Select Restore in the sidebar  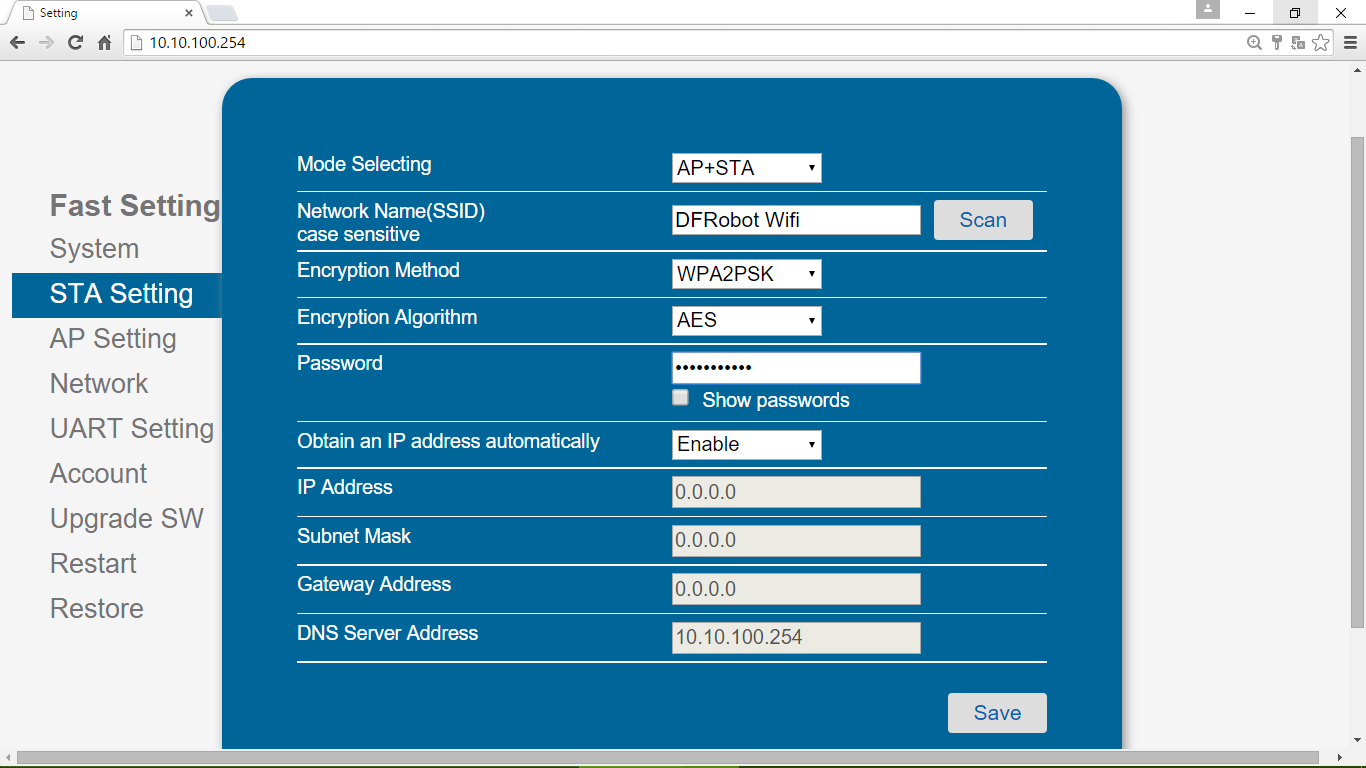[97, 609]
